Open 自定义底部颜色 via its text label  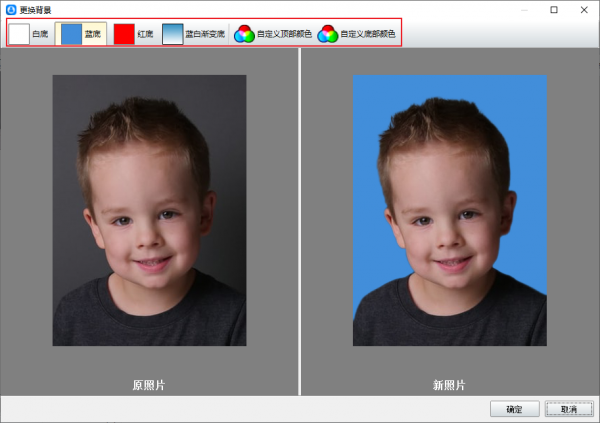click(368, 34)
